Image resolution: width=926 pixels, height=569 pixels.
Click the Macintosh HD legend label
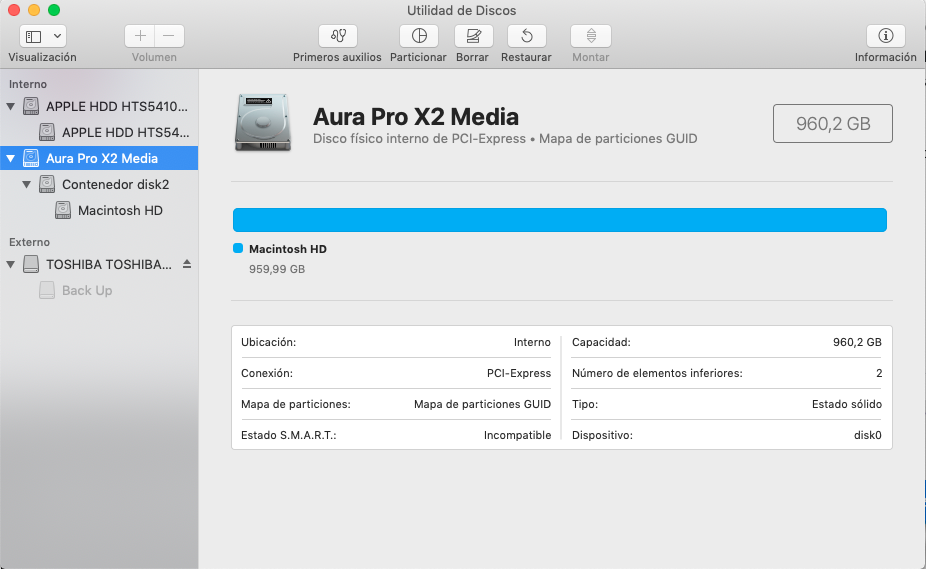[288, 249]
